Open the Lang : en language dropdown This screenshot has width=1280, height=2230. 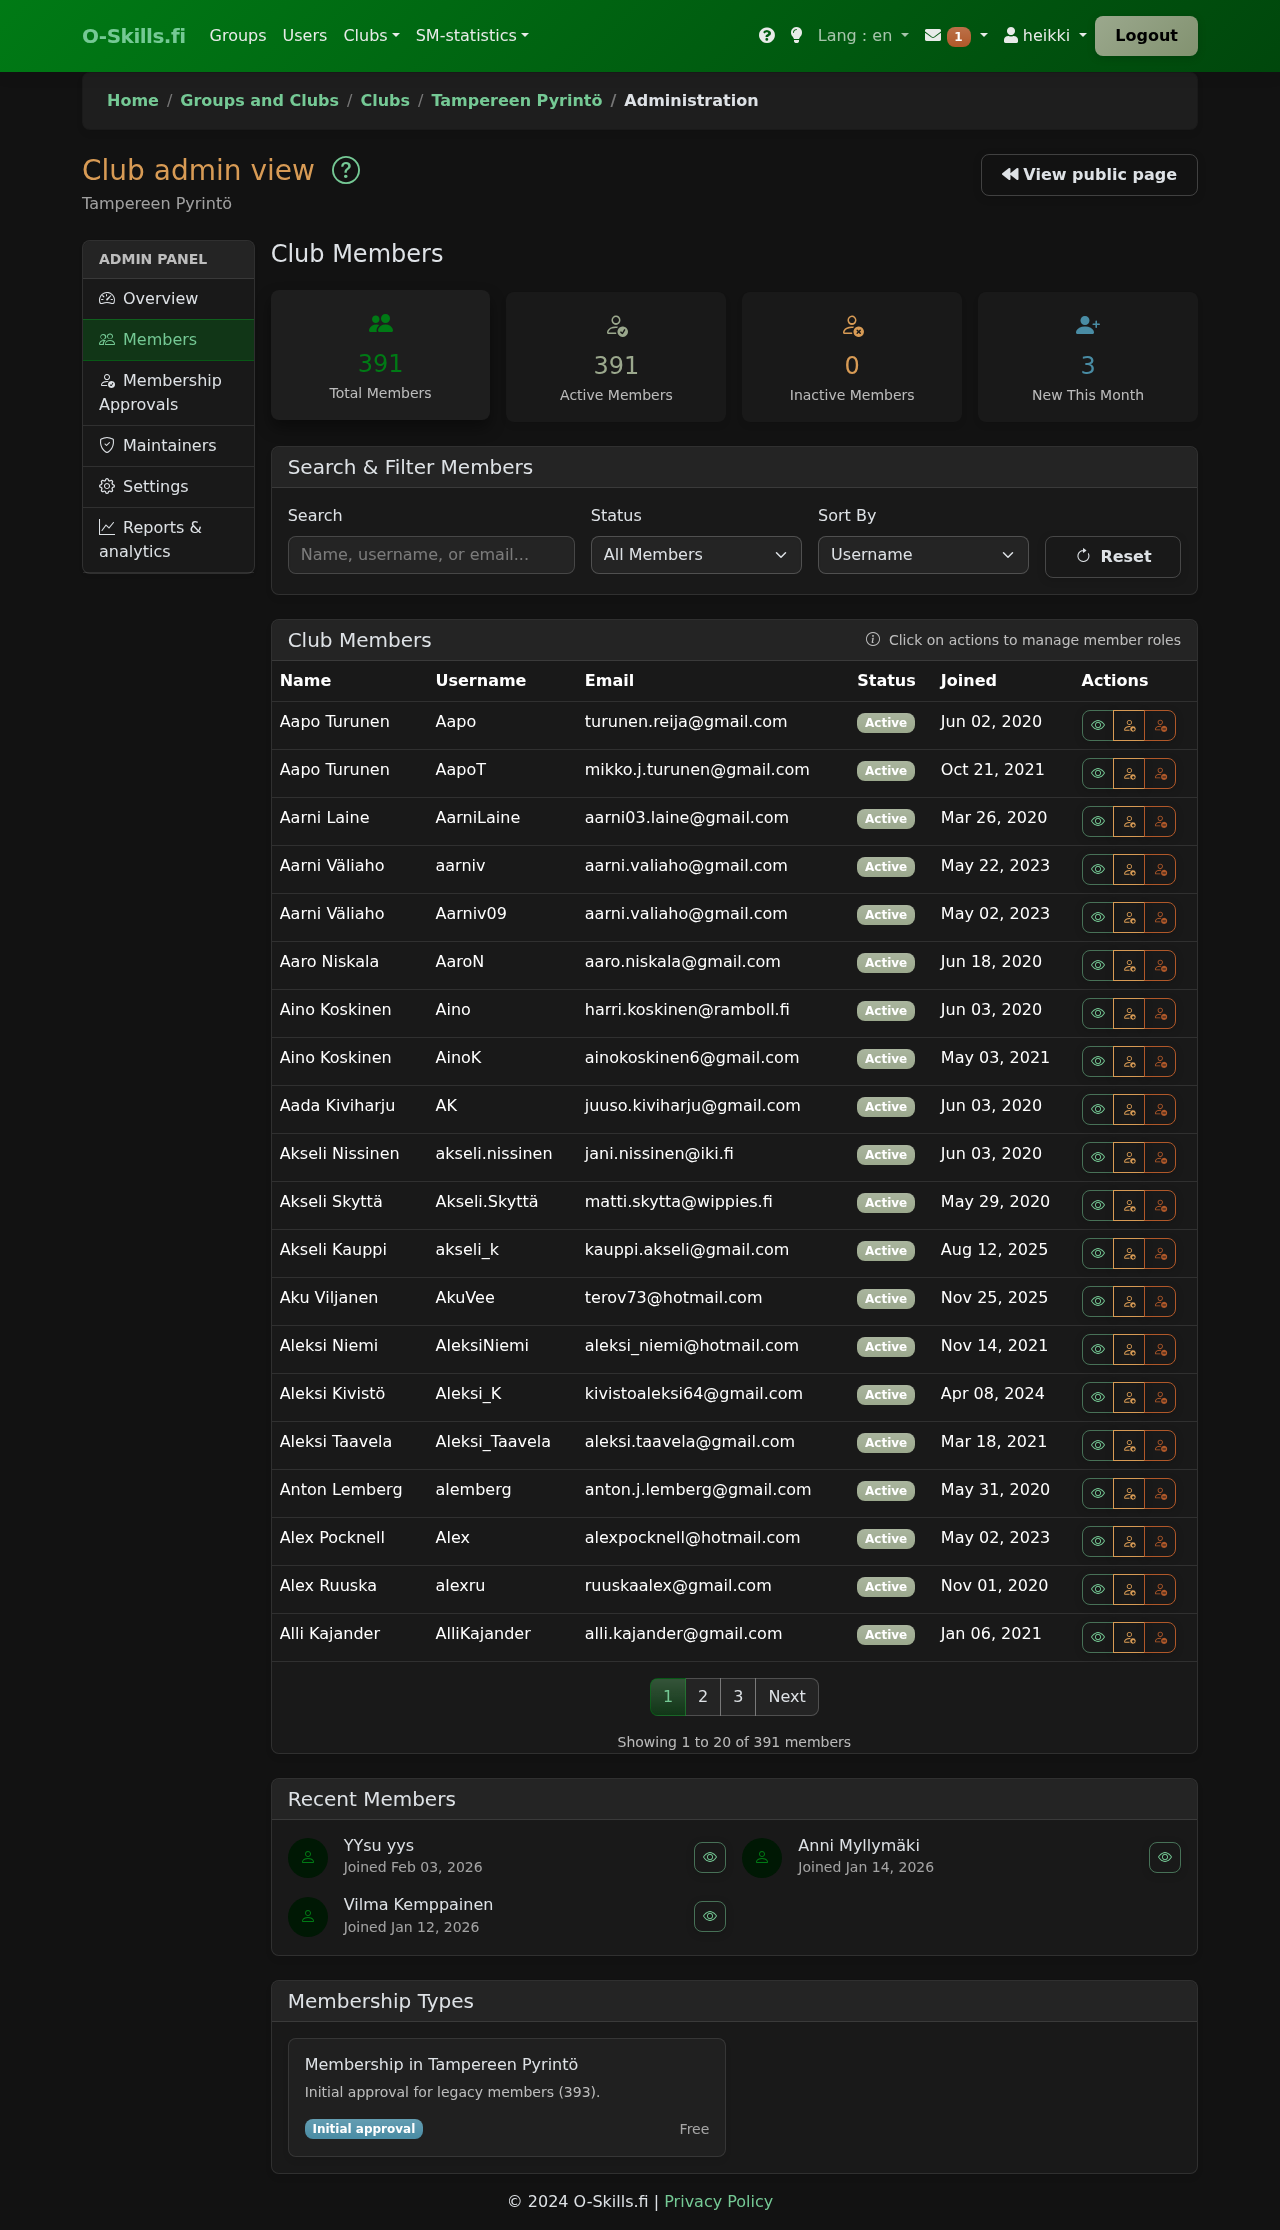[862, 36]
